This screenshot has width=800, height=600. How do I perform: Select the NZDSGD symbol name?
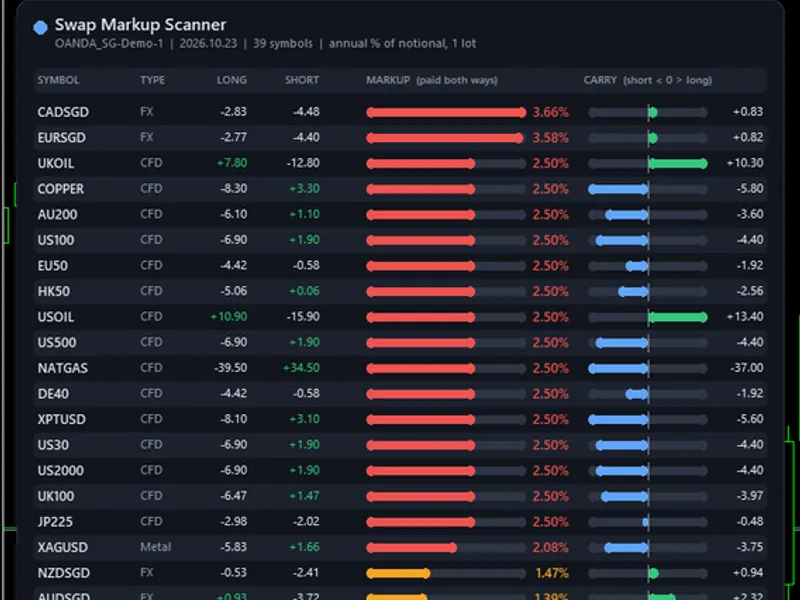coord(63,573)
